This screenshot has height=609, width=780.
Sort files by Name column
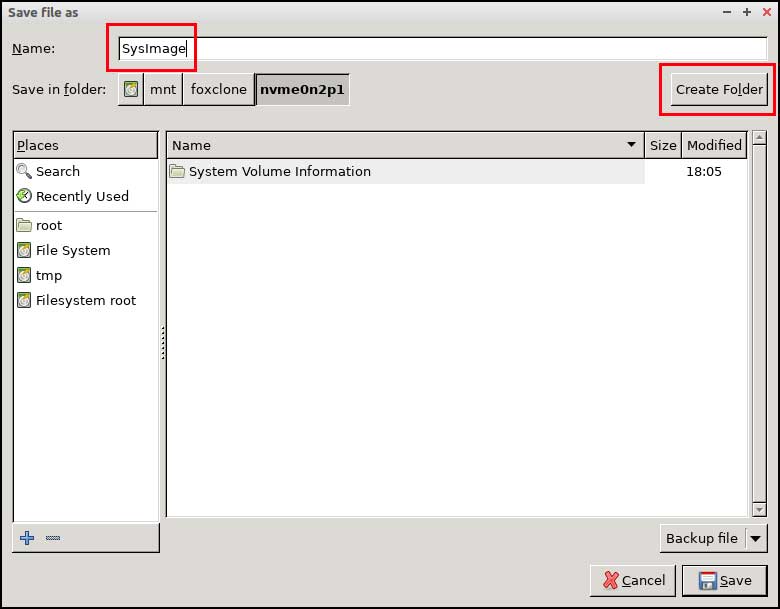pyautogui.click(x=405, y=145)
